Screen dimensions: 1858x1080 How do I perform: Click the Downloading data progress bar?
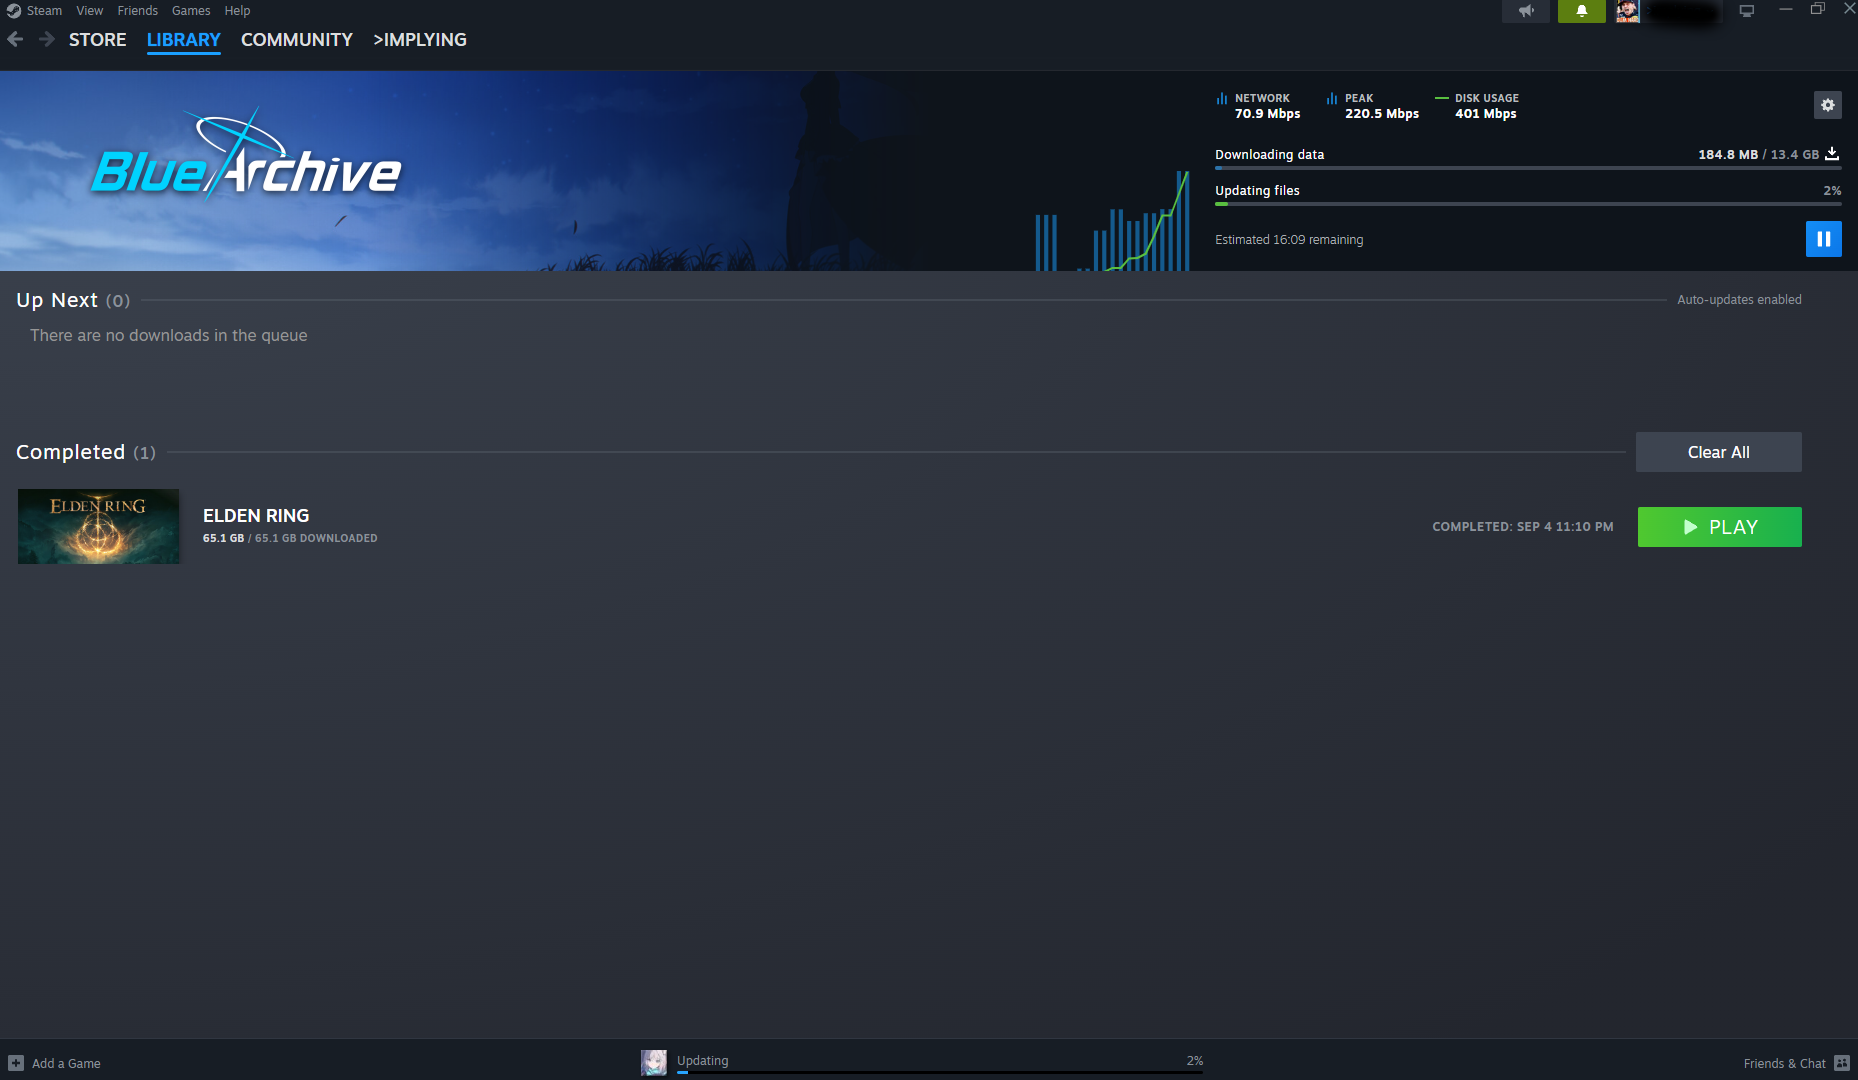1528,168
